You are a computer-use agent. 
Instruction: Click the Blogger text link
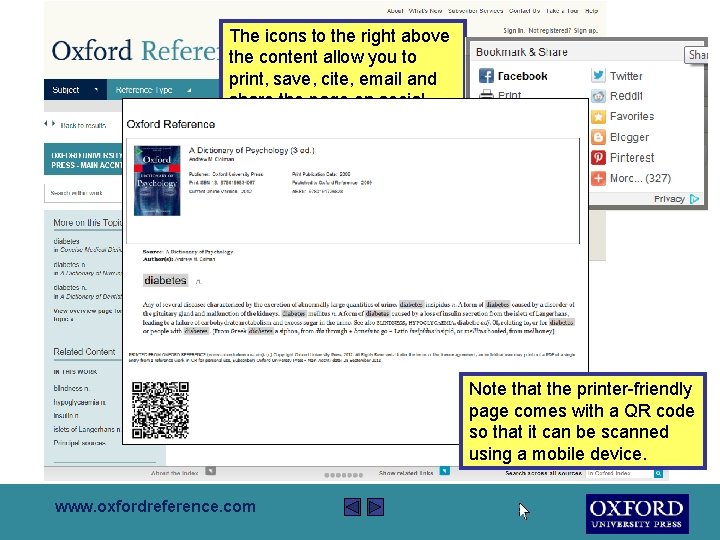tap(629, 137)
